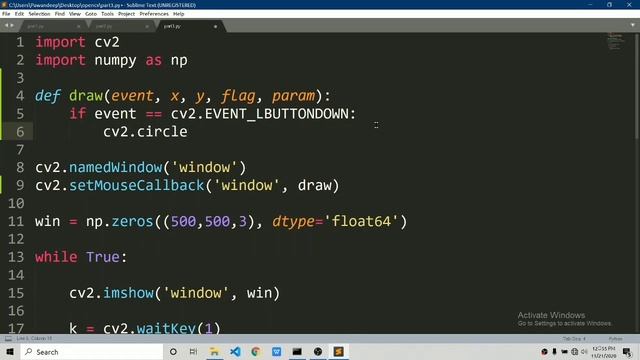Click 'EVENT_LBUTTONDOWN' in the code
This screenshot has width=640, height=360.
tap(277, 114)
